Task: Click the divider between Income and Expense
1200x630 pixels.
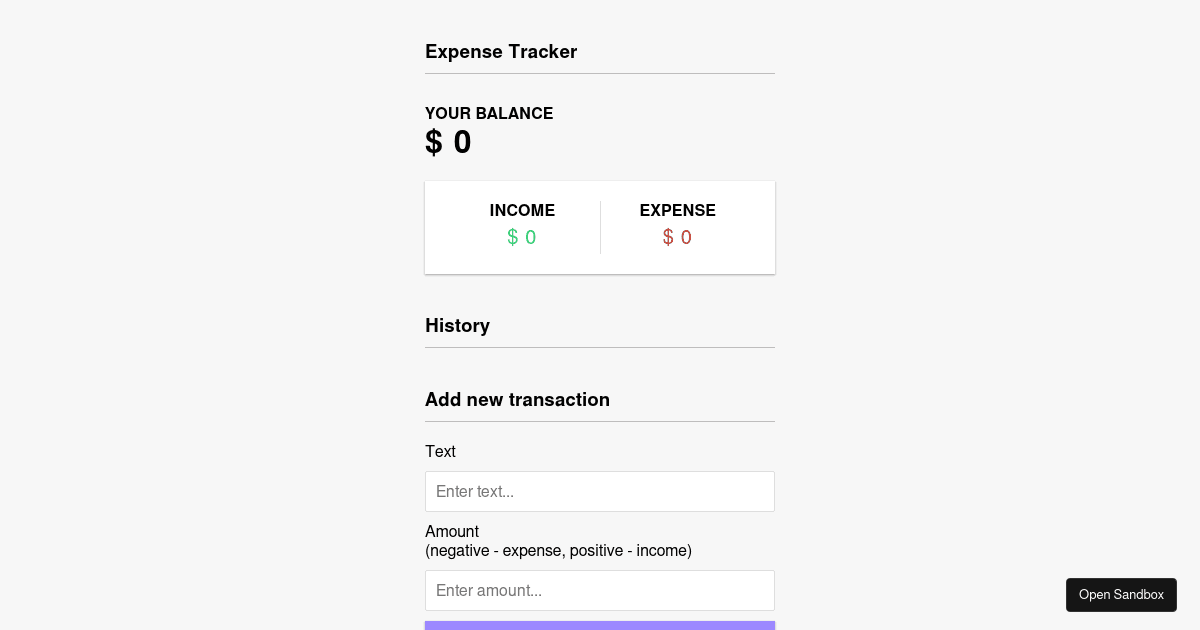Action: coord(600,228)
